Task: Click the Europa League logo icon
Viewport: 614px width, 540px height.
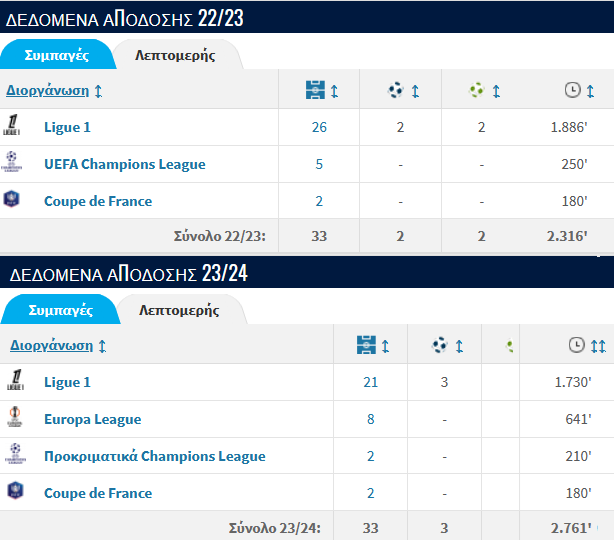Action: pyautogui.click(x=15, y=417)
